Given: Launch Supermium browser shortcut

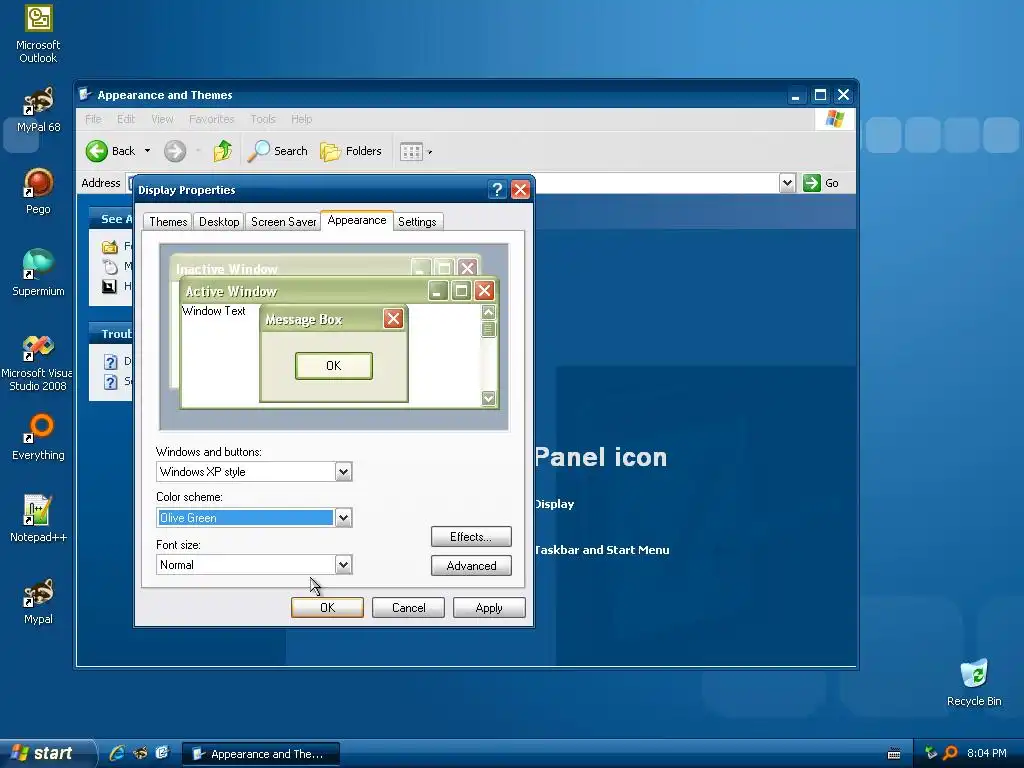Looking at the screenshot, I should click(38, 273).
